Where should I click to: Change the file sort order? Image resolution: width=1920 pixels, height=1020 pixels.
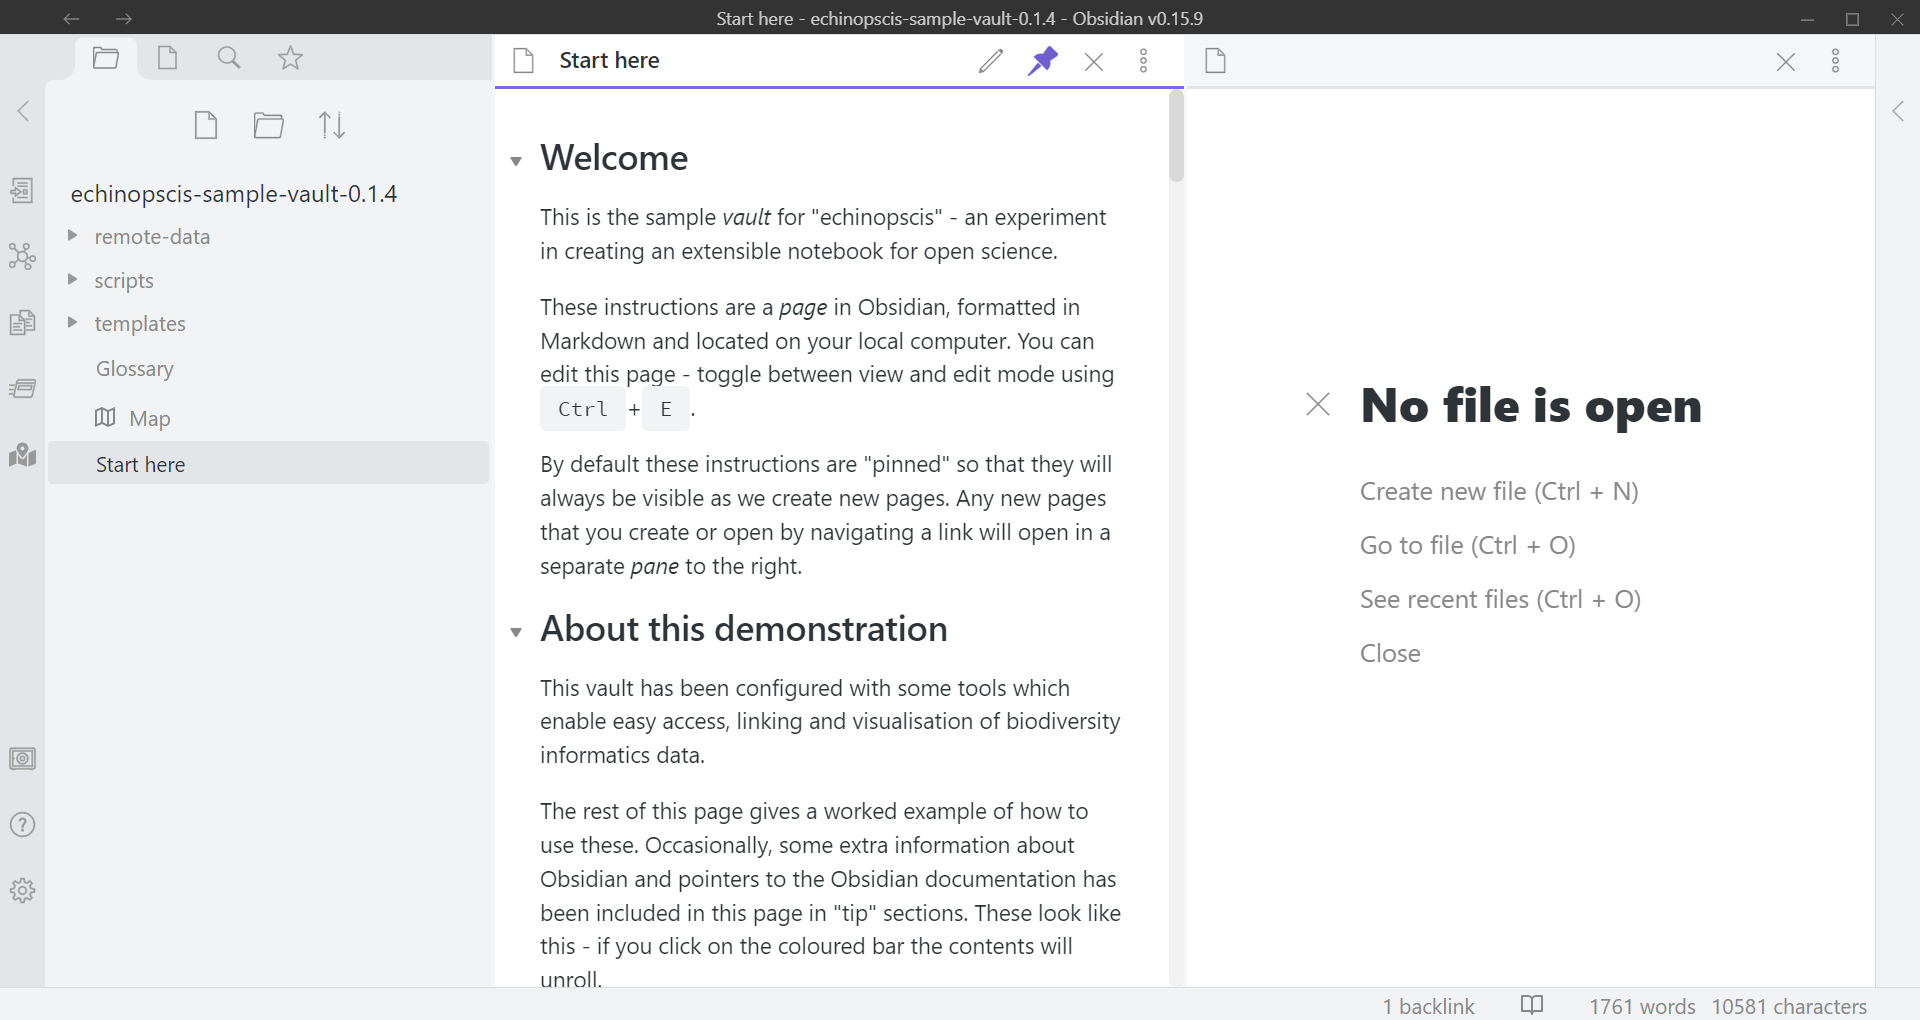click(332, 125)
